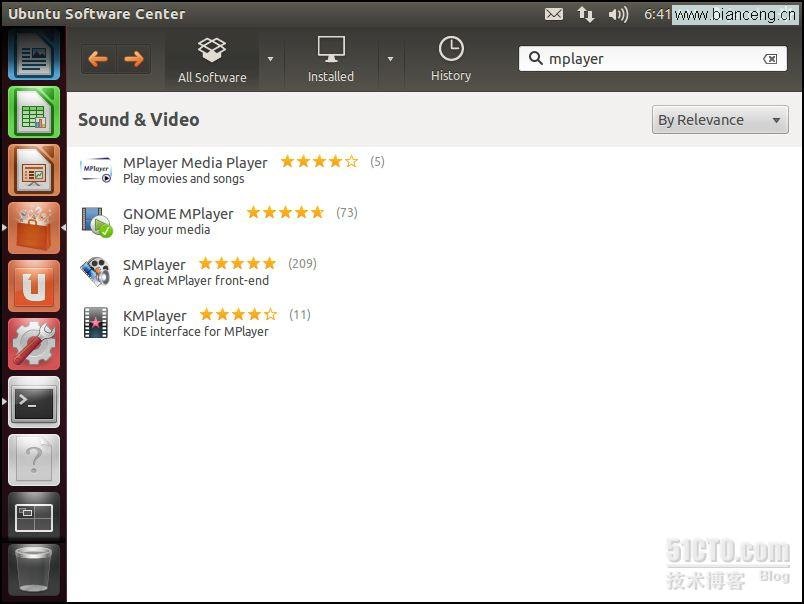This screenshot has height=604, width=804.
Task: Go back with the left arrow
Action: point(98,59)
